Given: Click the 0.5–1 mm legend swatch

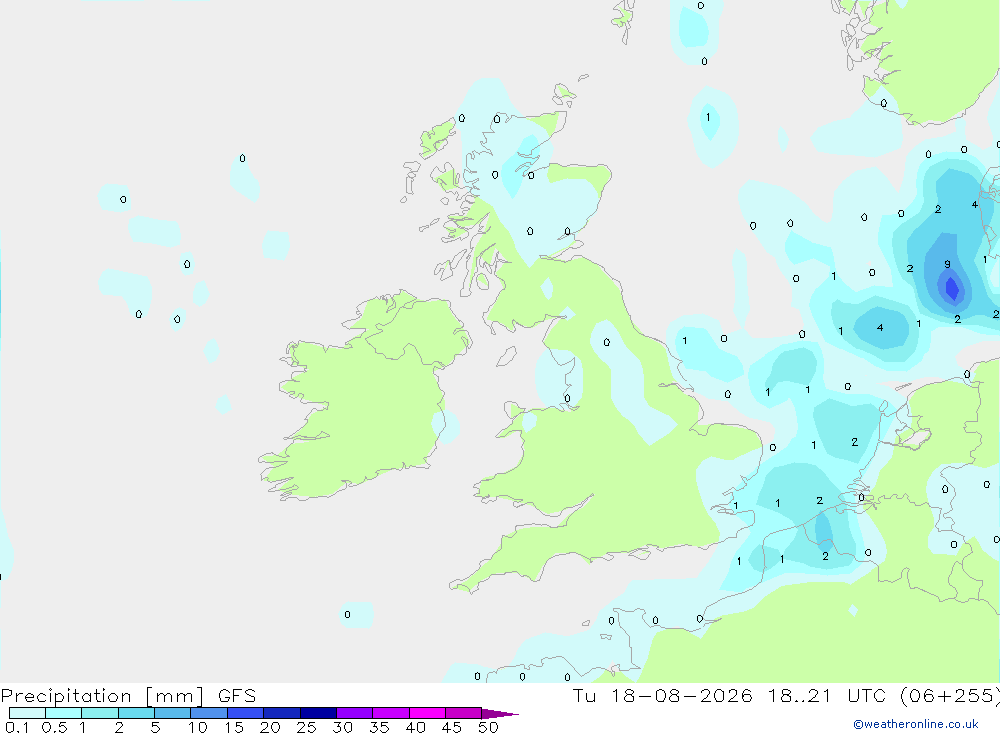Looking at the screenshot, I should pos(64,713).
